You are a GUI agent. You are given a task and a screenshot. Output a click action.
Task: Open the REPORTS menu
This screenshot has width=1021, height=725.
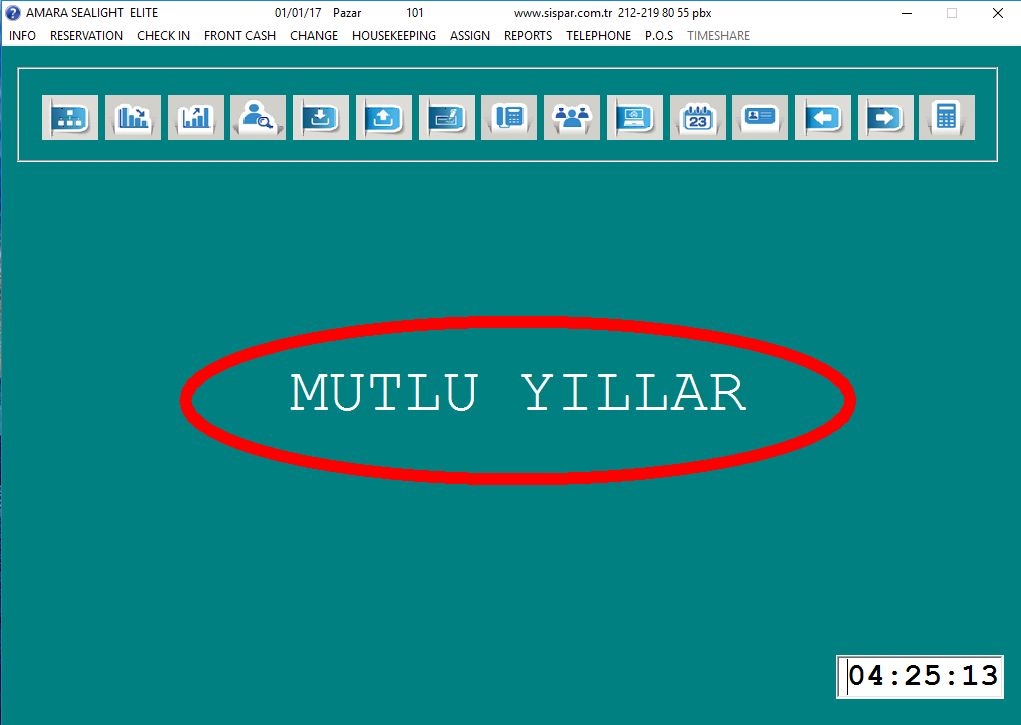[528, 35]
